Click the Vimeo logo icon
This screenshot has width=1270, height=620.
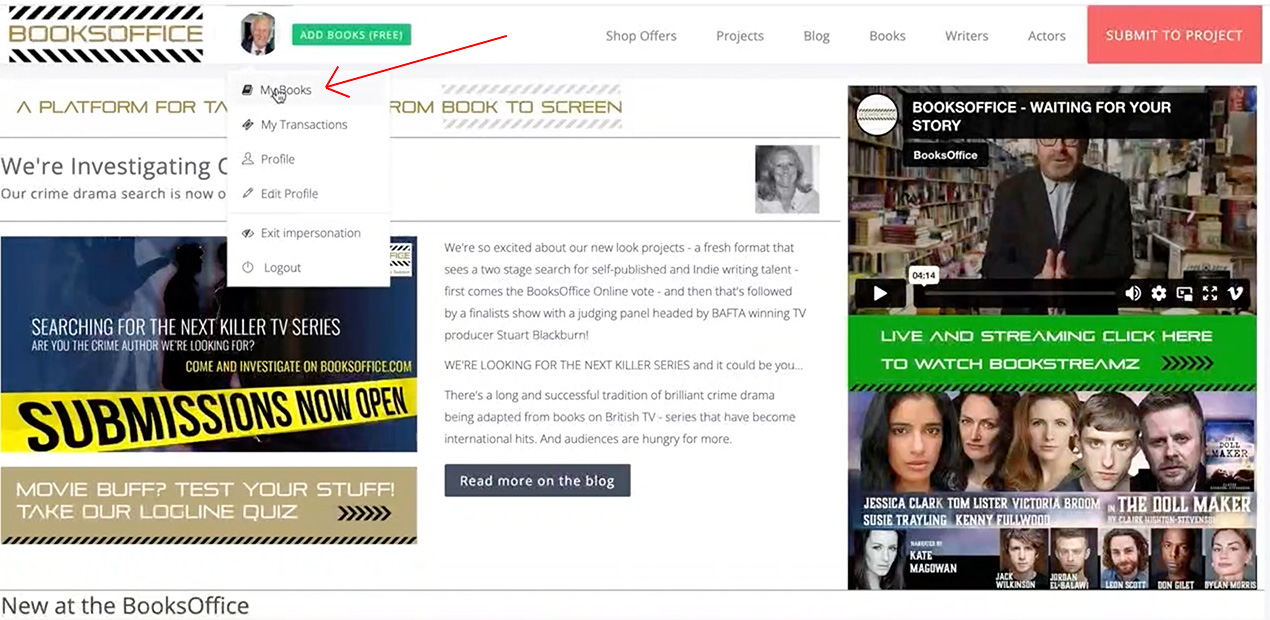(x=1235, y=293)
